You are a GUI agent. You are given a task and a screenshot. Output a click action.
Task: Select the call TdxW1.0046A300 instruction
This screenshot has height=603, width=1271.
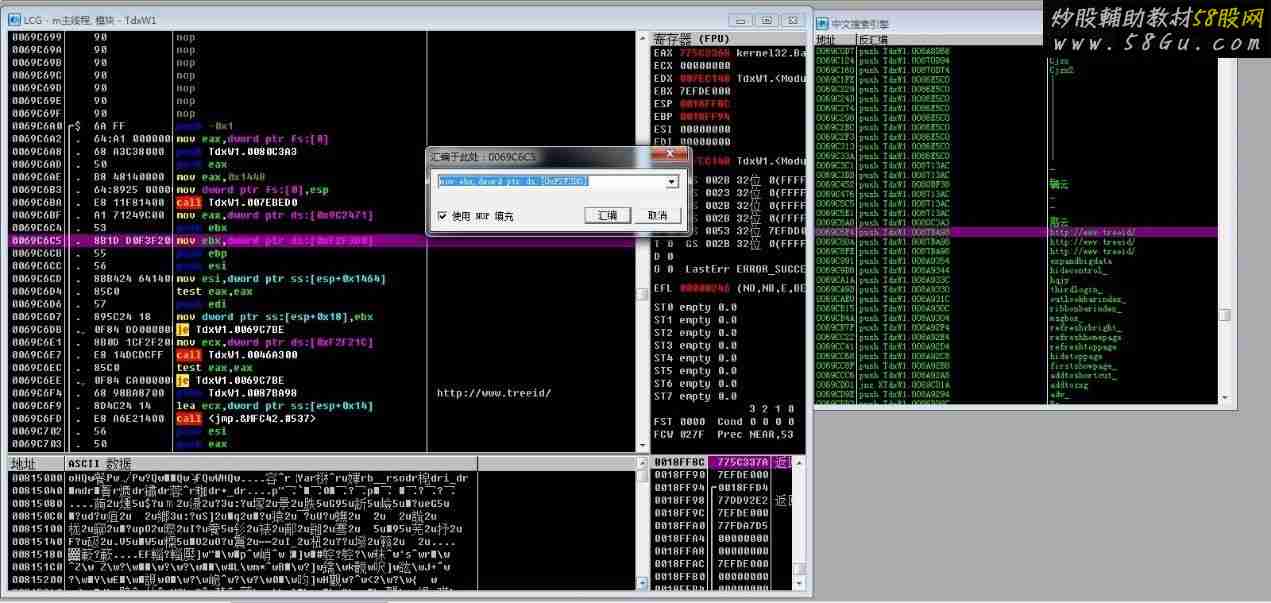[322, 355]
